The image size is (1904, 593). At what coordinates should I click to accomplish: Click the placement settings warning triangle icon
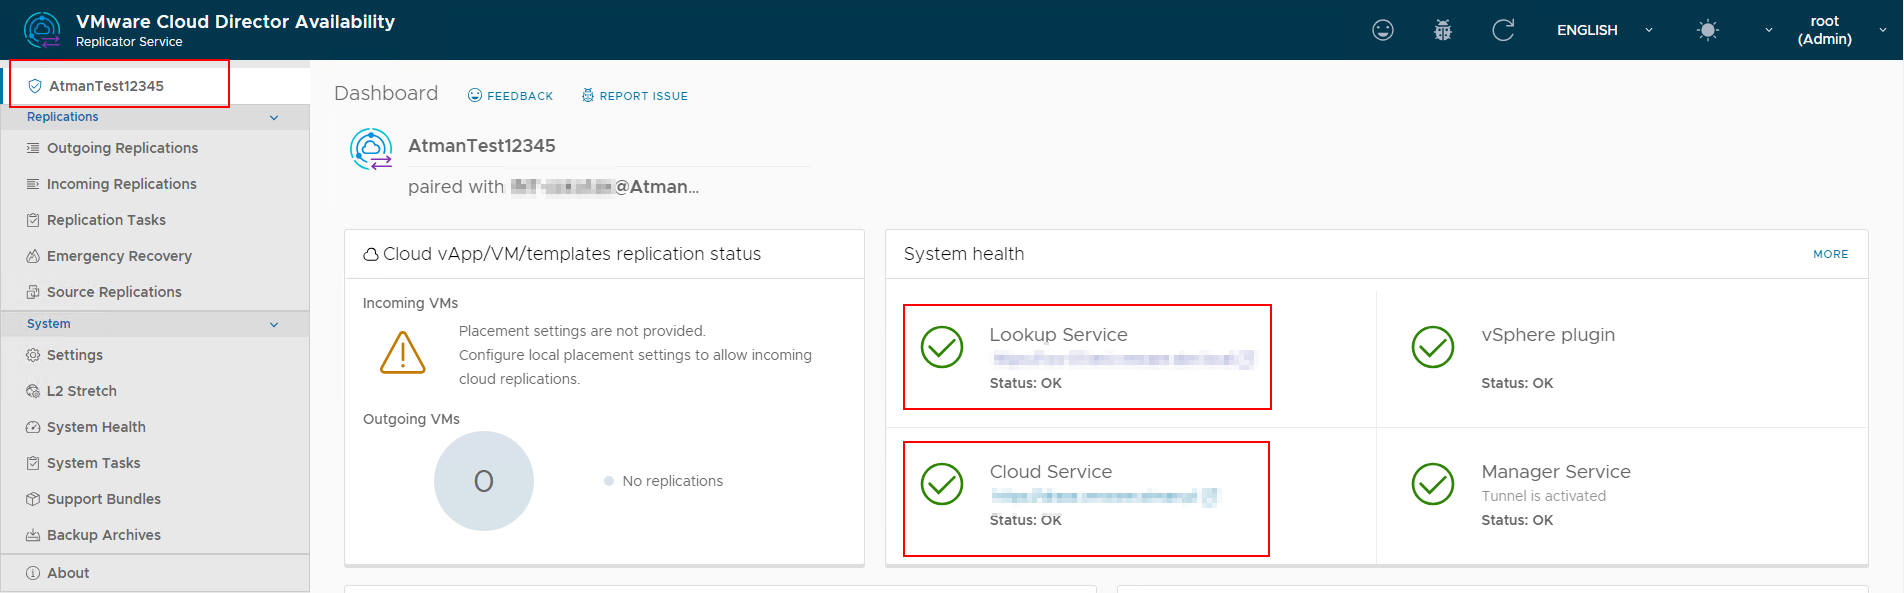tap(403, 353)
